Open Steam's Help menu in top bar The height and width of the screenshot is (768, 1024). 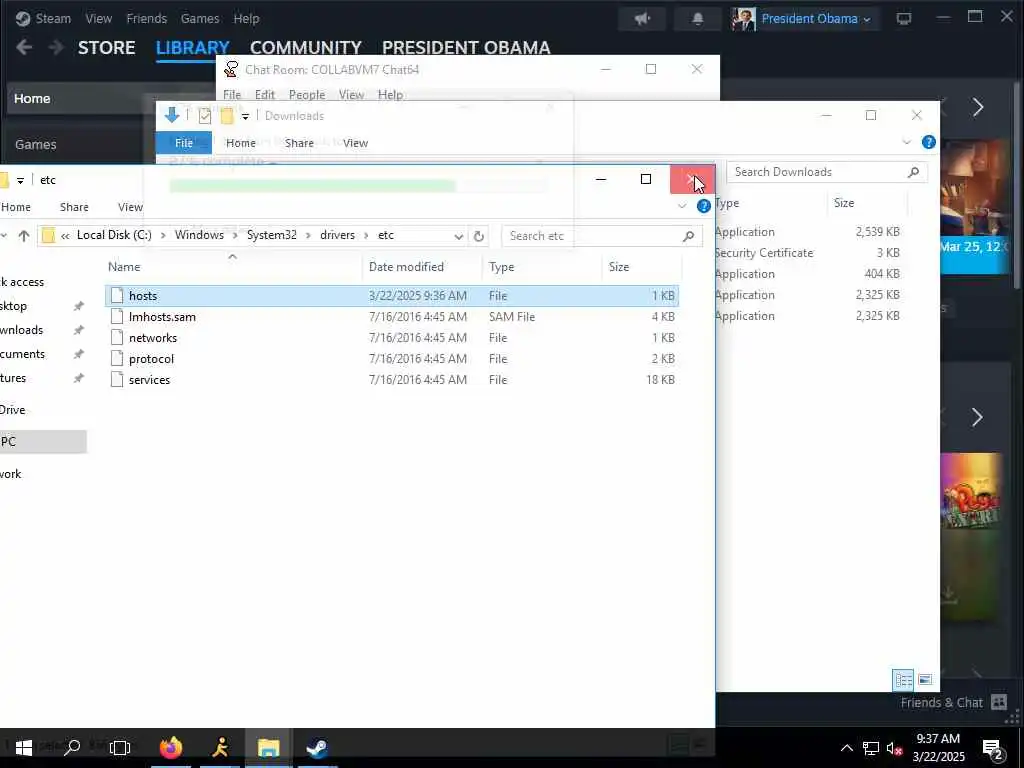pyautogui.click(x=246, y=18)
